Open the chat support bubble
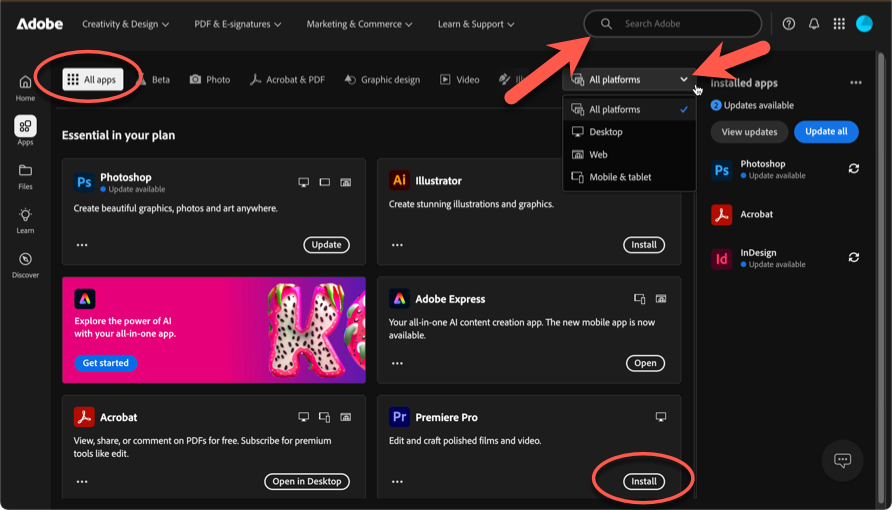 pos(843,460)
